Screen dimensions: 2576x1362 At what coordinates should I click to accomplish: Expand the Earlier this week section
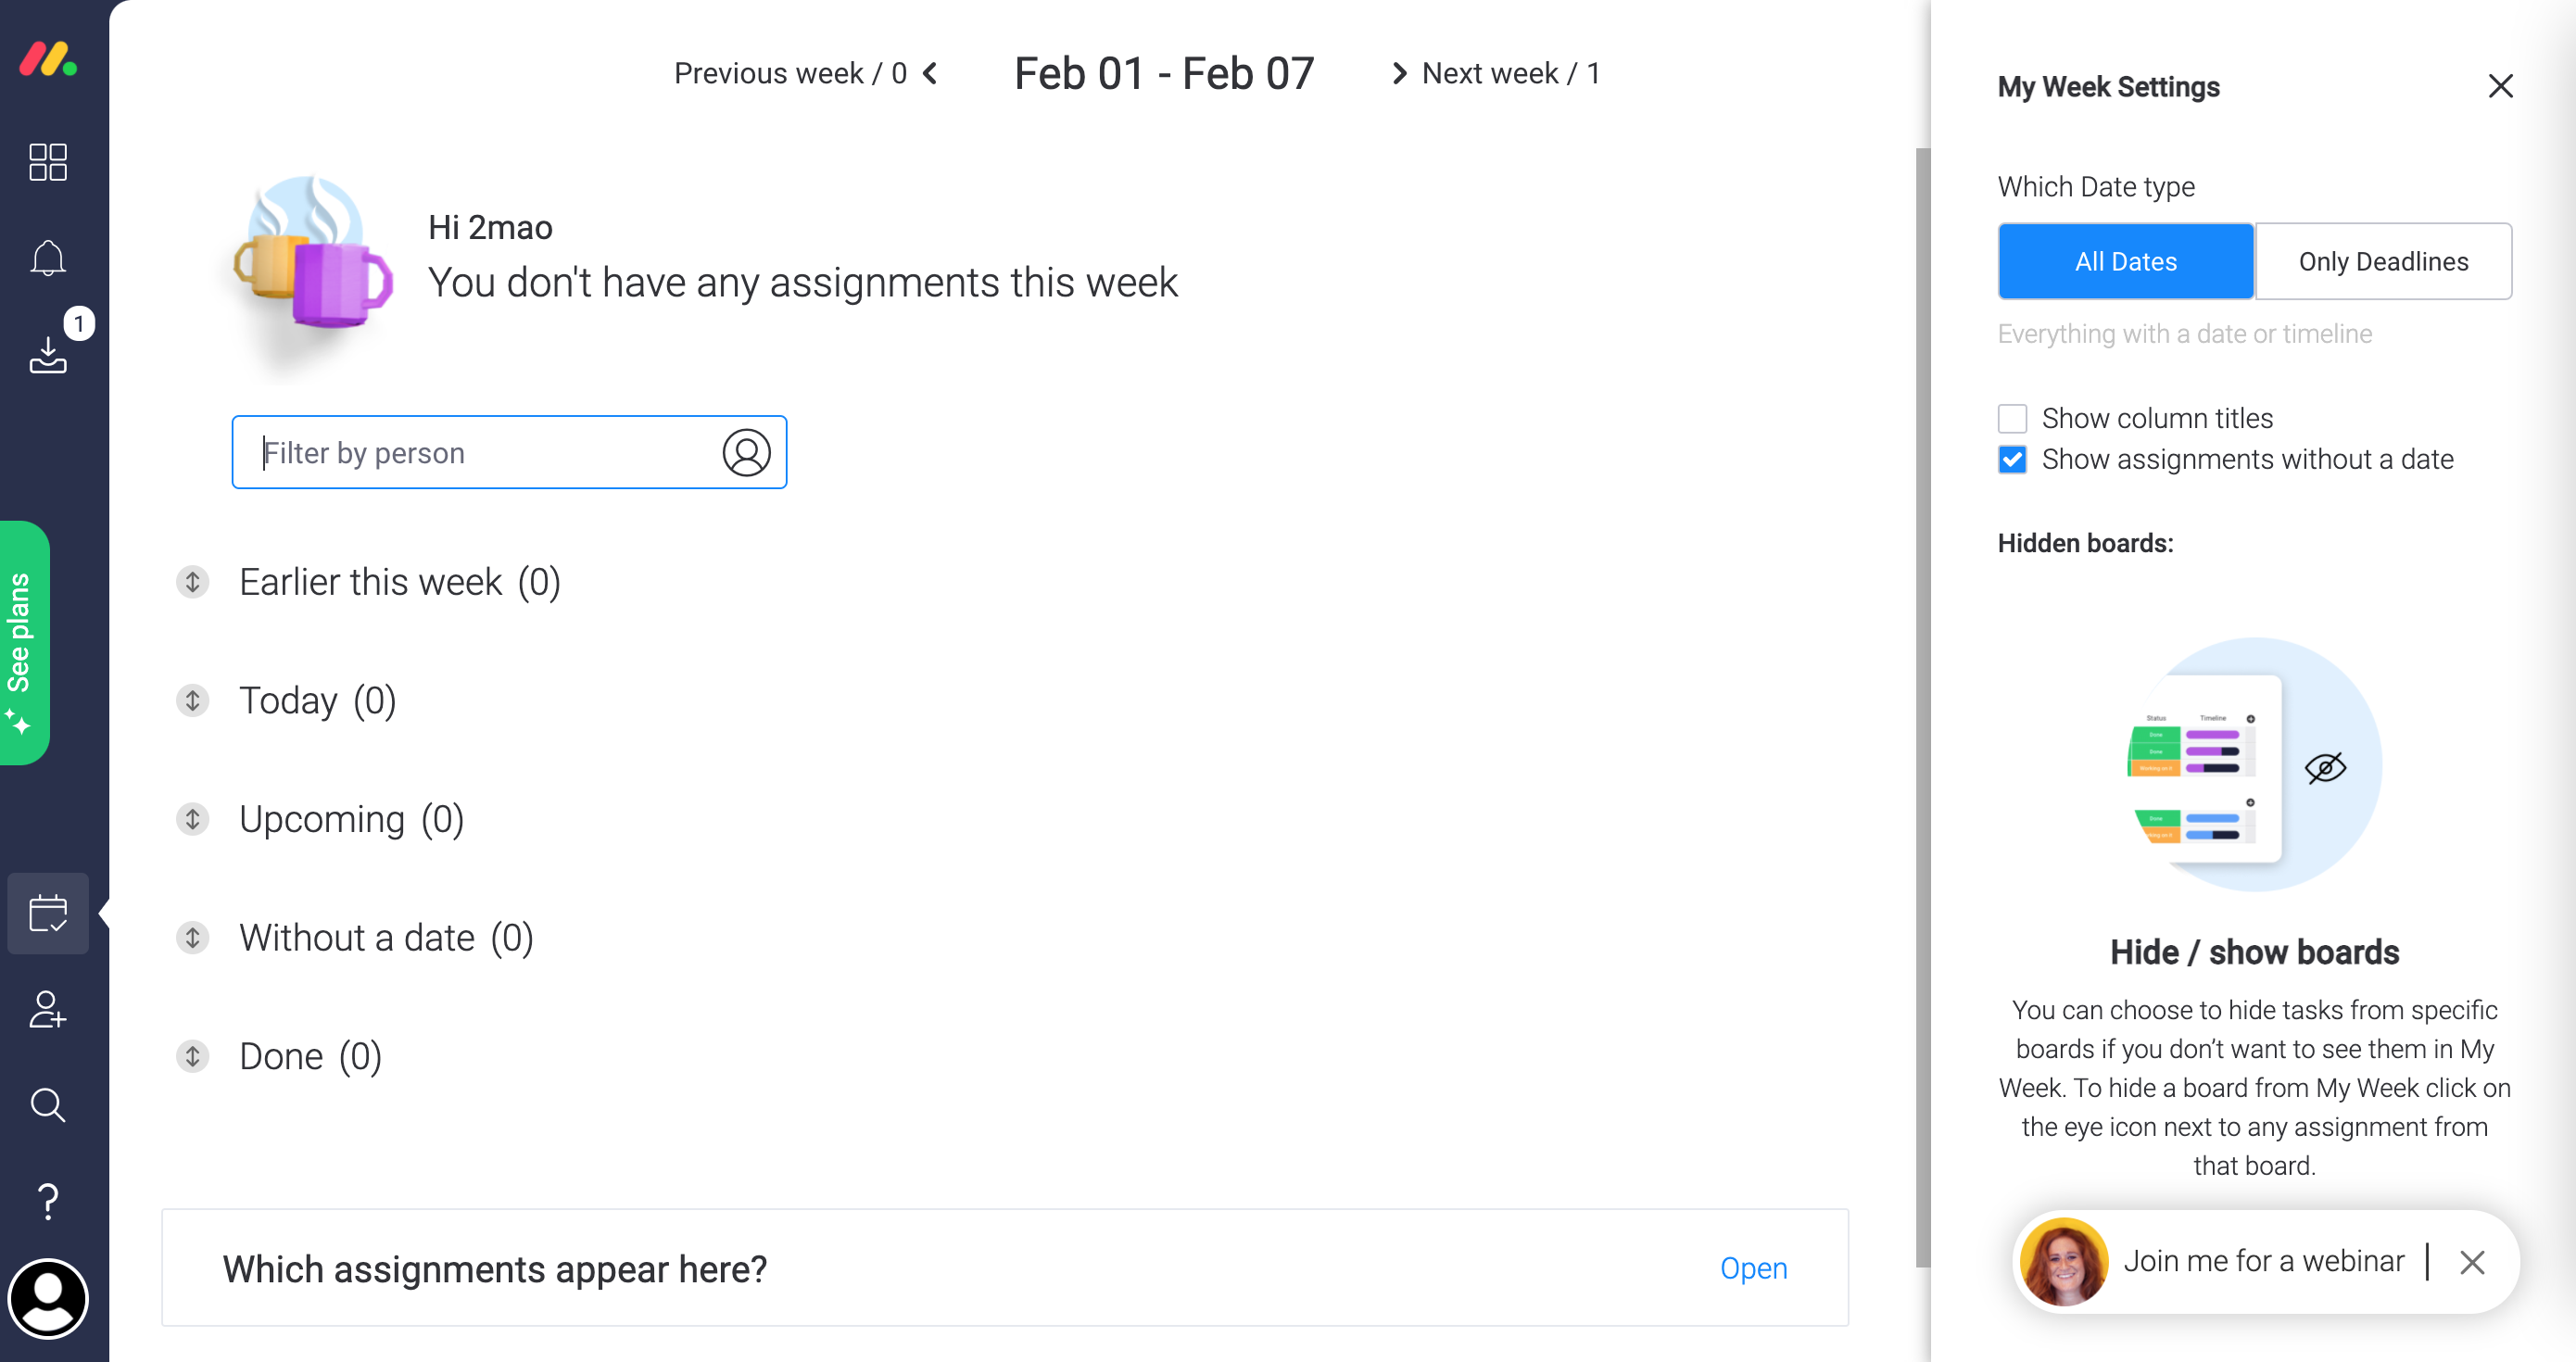point(192,582)
